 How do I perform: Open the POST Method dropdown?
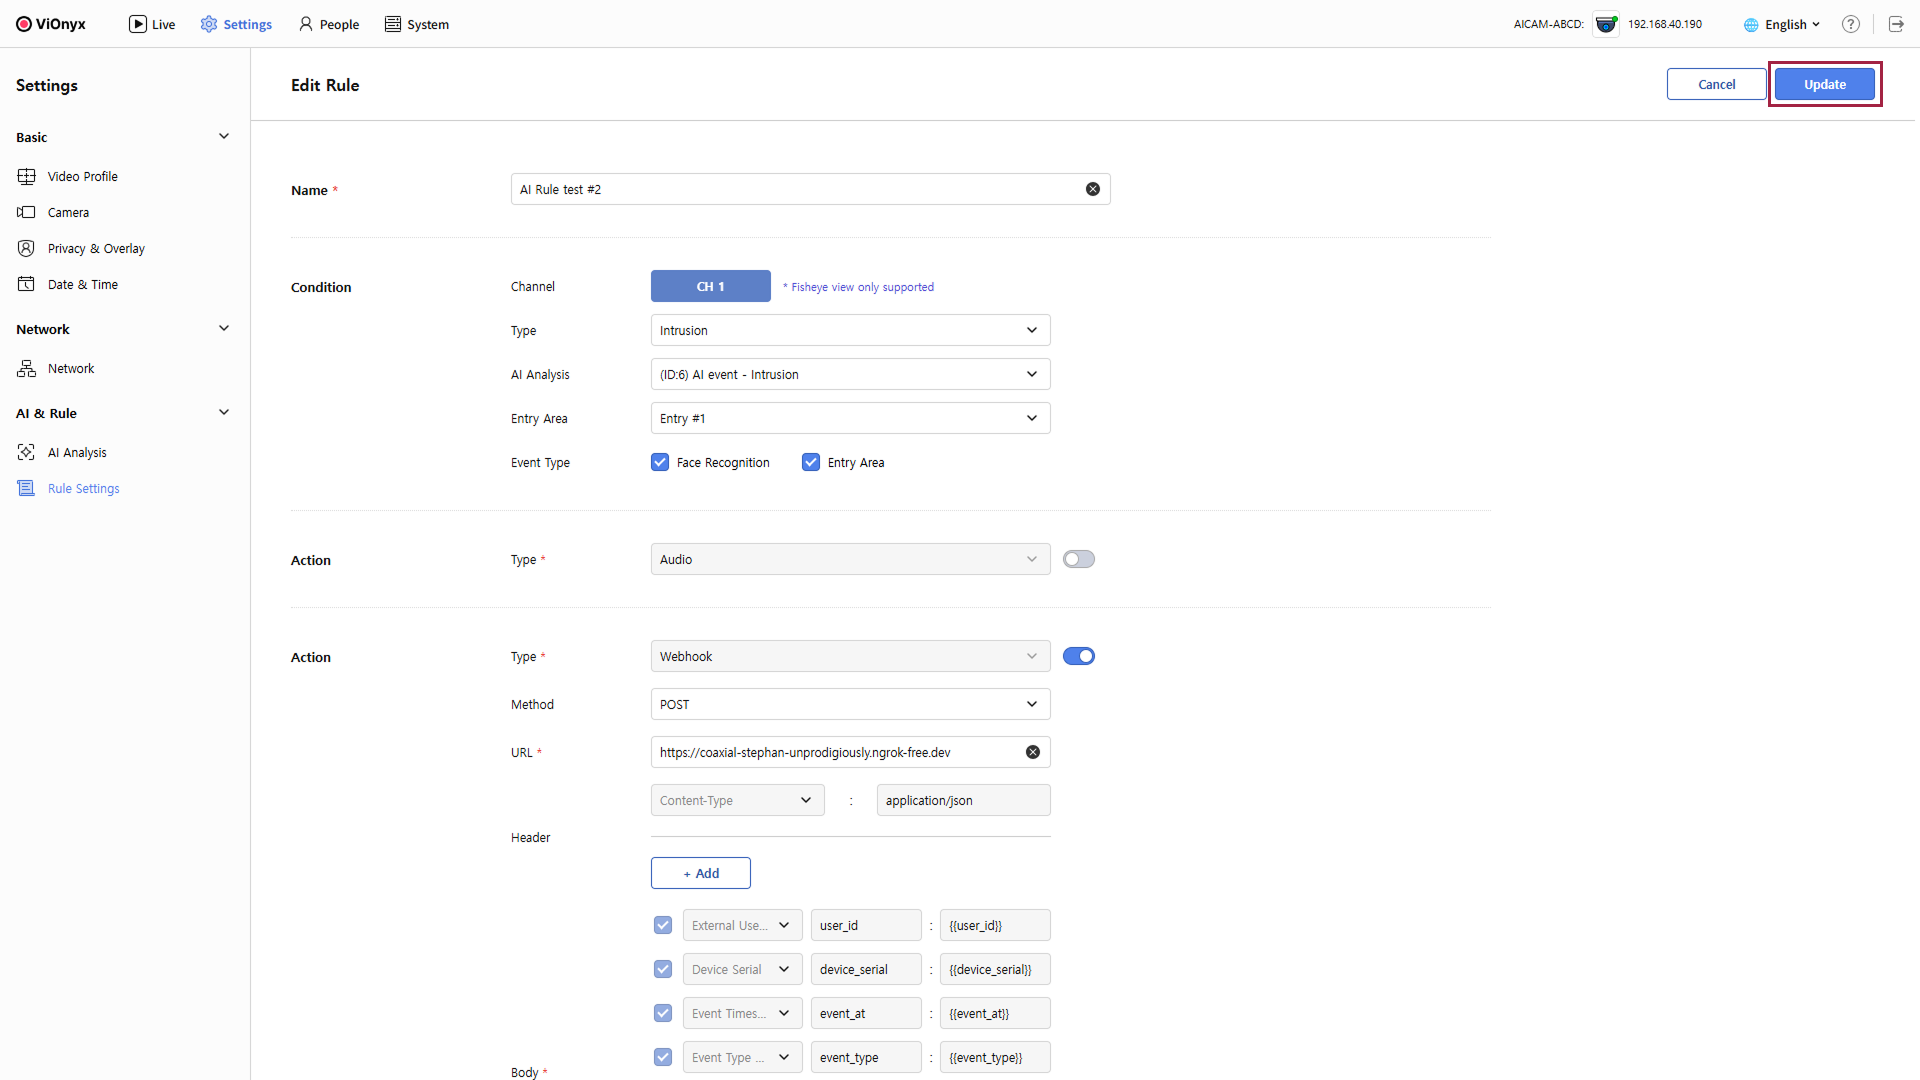(850, 704)
